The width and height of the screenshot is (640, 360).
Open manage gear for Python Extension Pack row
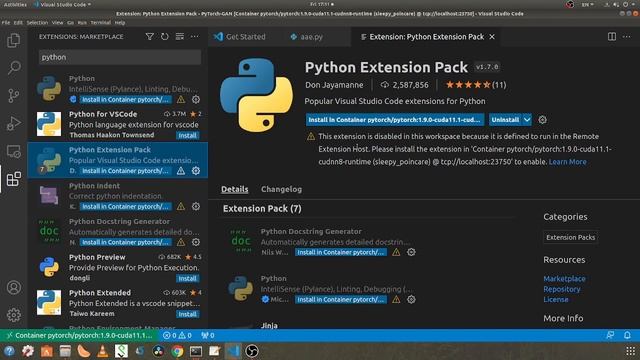pyautogui.click(x=196, y=171)
